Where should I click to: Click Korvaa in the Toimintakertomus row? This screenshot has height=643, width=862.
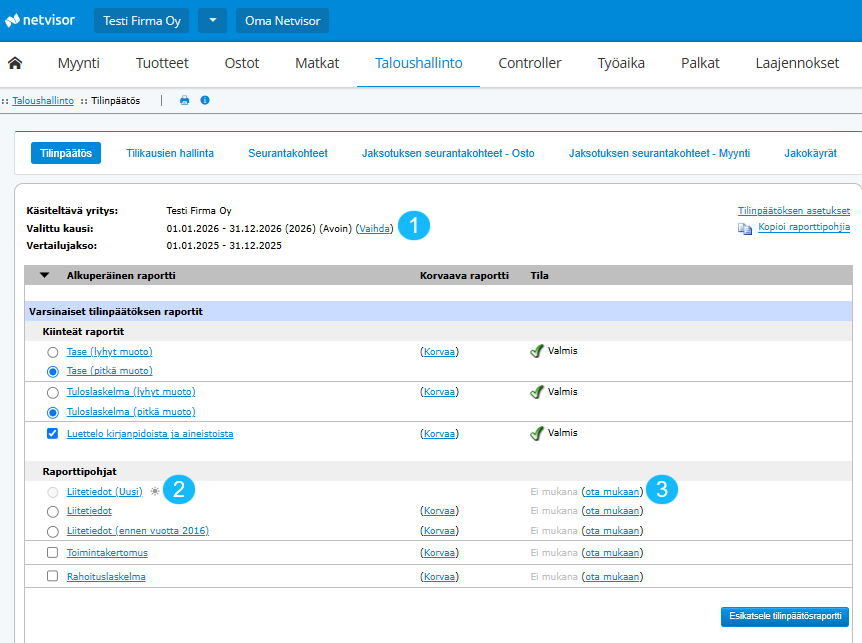[439, 552]
